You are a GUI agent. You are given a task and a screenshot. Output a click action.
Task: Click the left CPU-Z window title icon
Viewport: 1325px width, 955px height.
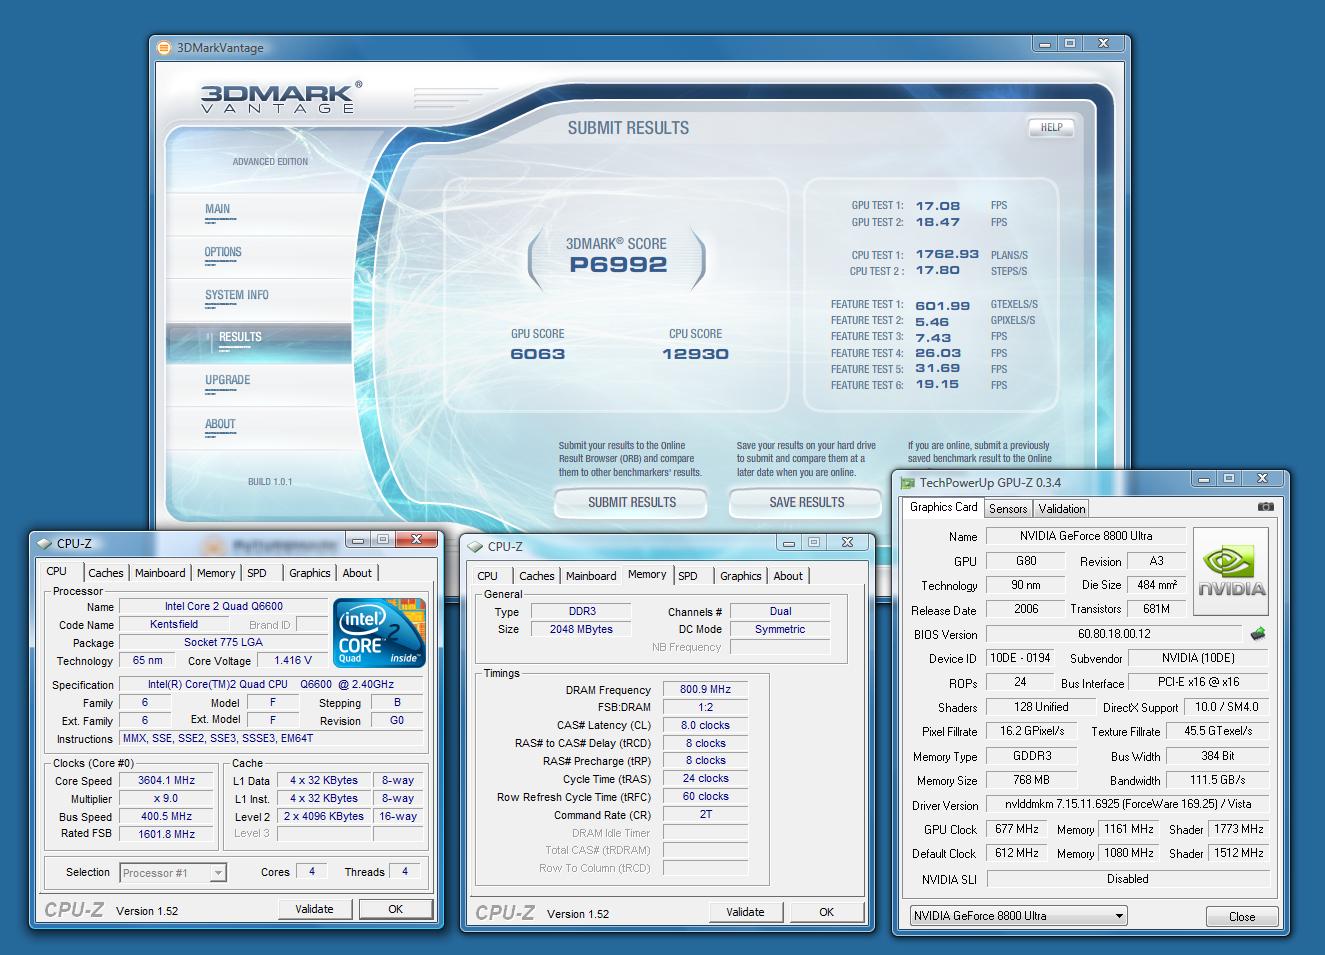point(45,543)
